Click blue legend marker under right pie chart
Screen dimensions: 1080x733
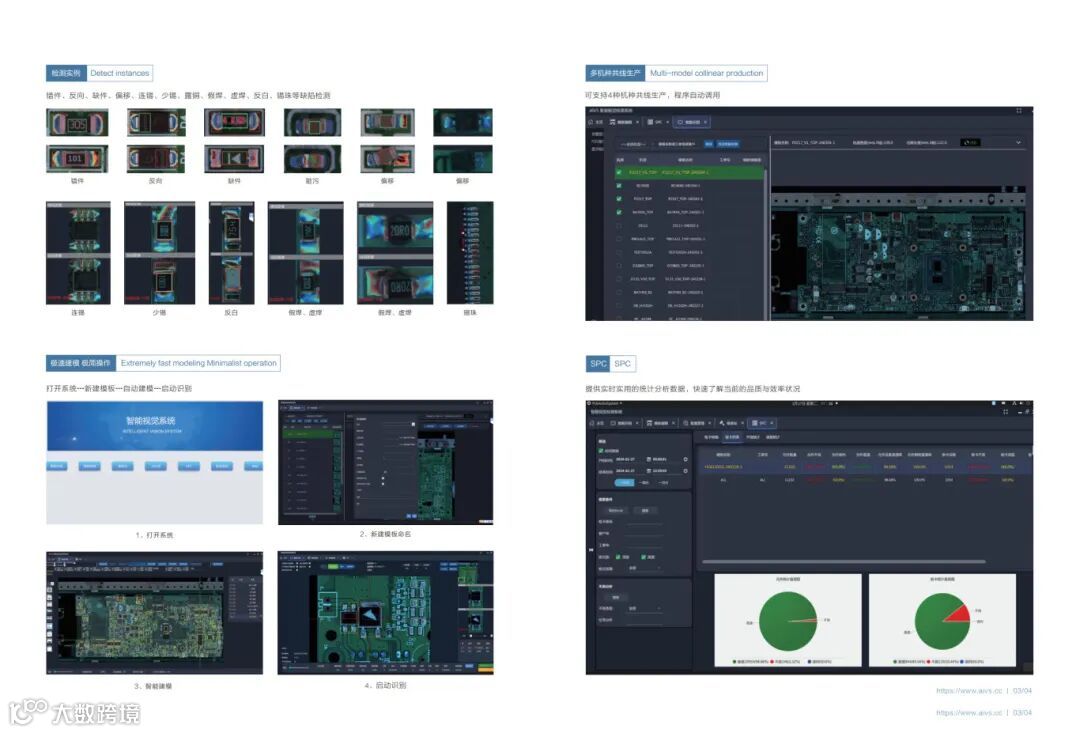(x=962, y=661)
